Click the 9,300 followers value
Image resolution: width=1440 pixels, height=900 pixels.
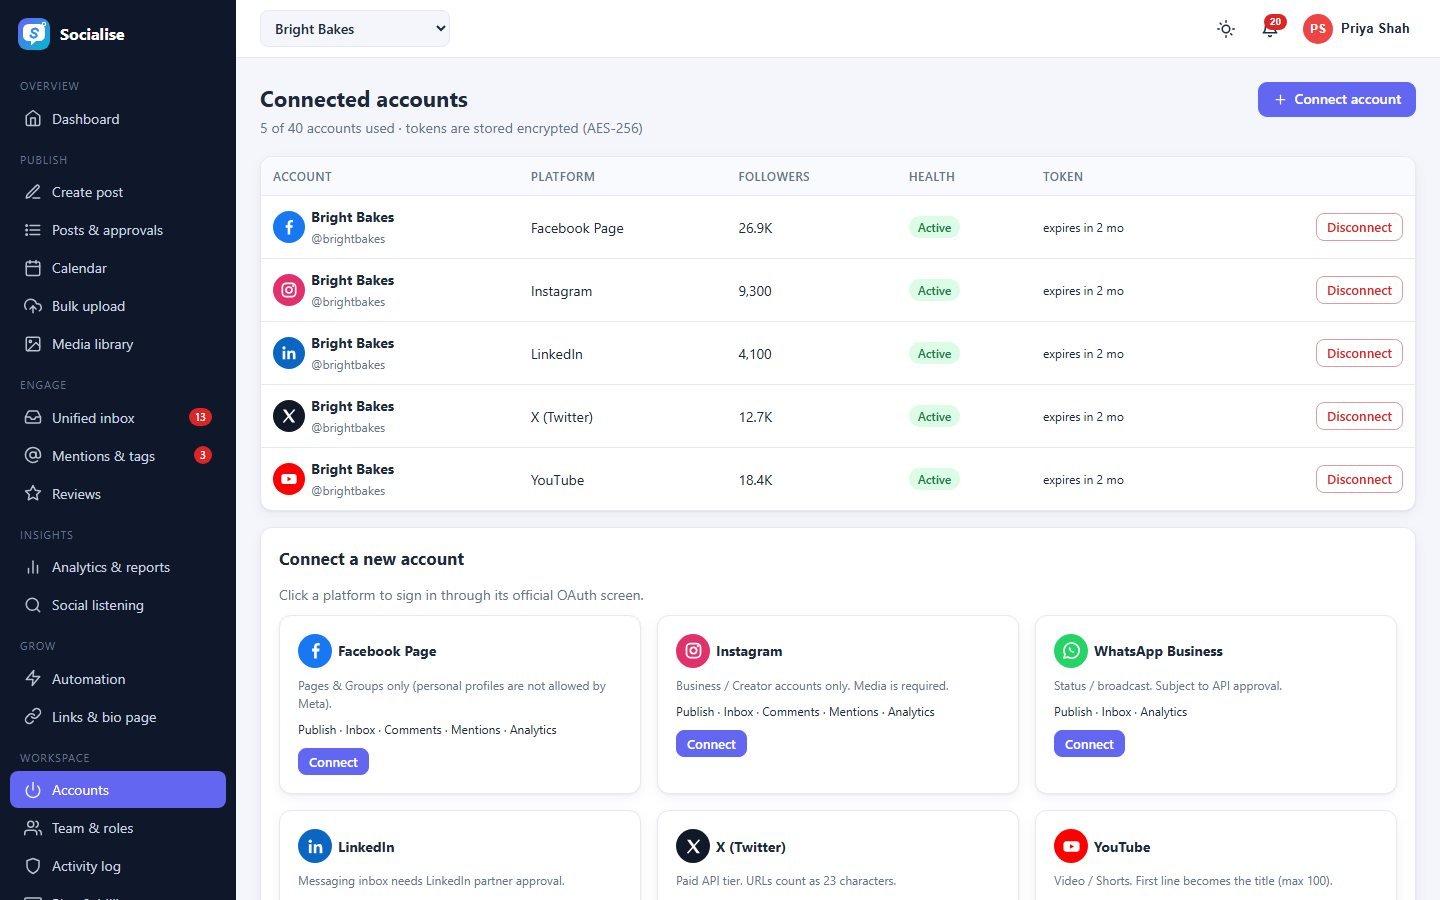[755, 291]
